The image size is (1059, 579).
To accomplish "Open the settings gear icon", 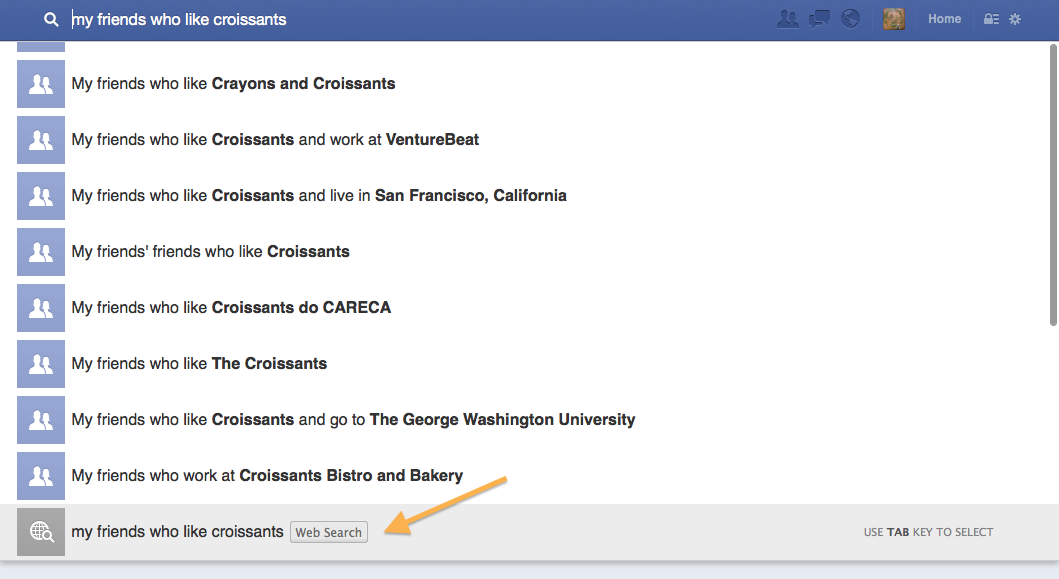I will 1014,20.
